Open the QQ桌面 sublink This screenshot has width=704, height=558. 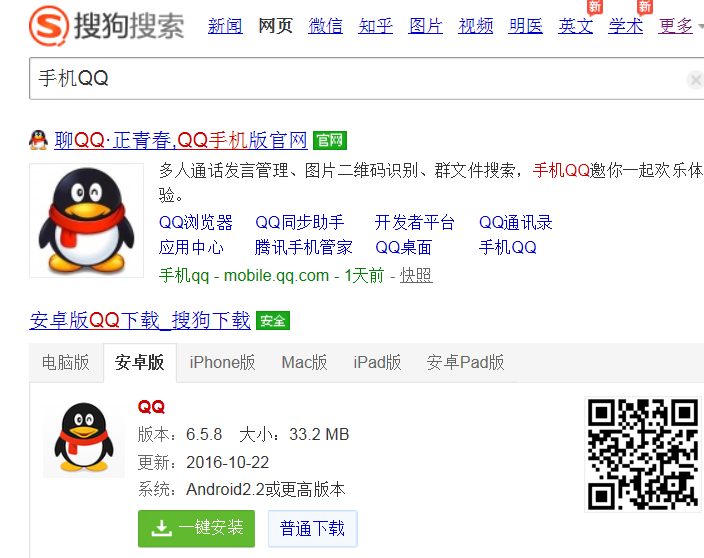coord(404,247)
